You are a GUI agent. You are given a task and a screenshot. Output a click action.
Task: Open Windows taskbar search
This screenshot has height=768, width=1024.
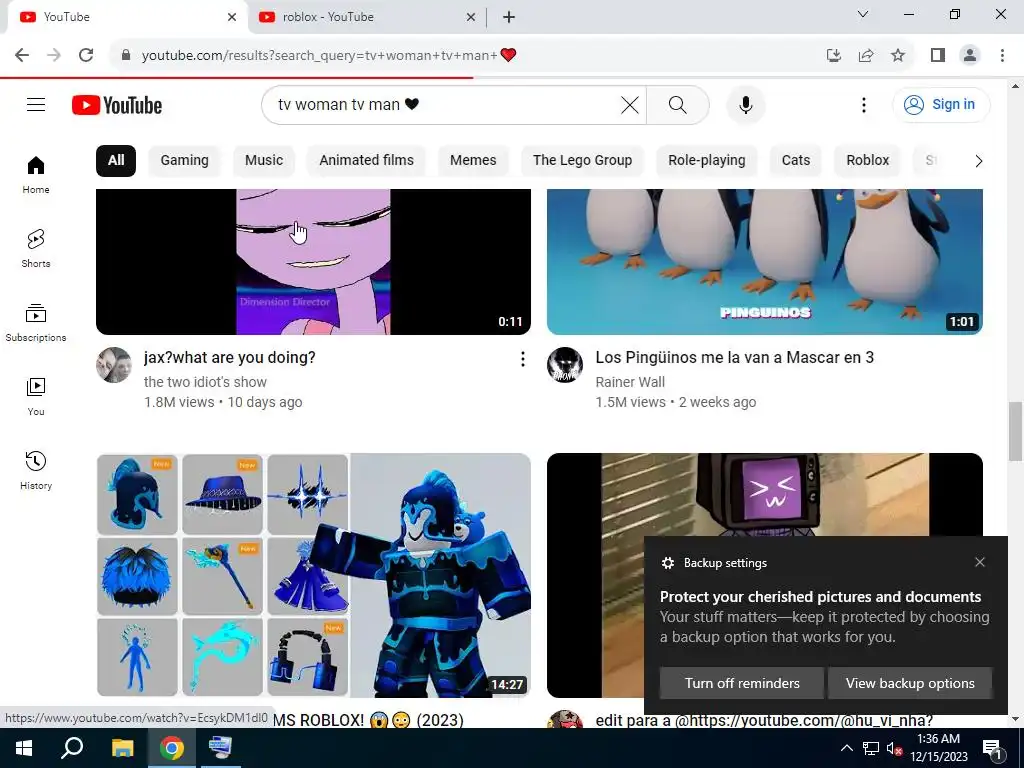pos(72,748)
